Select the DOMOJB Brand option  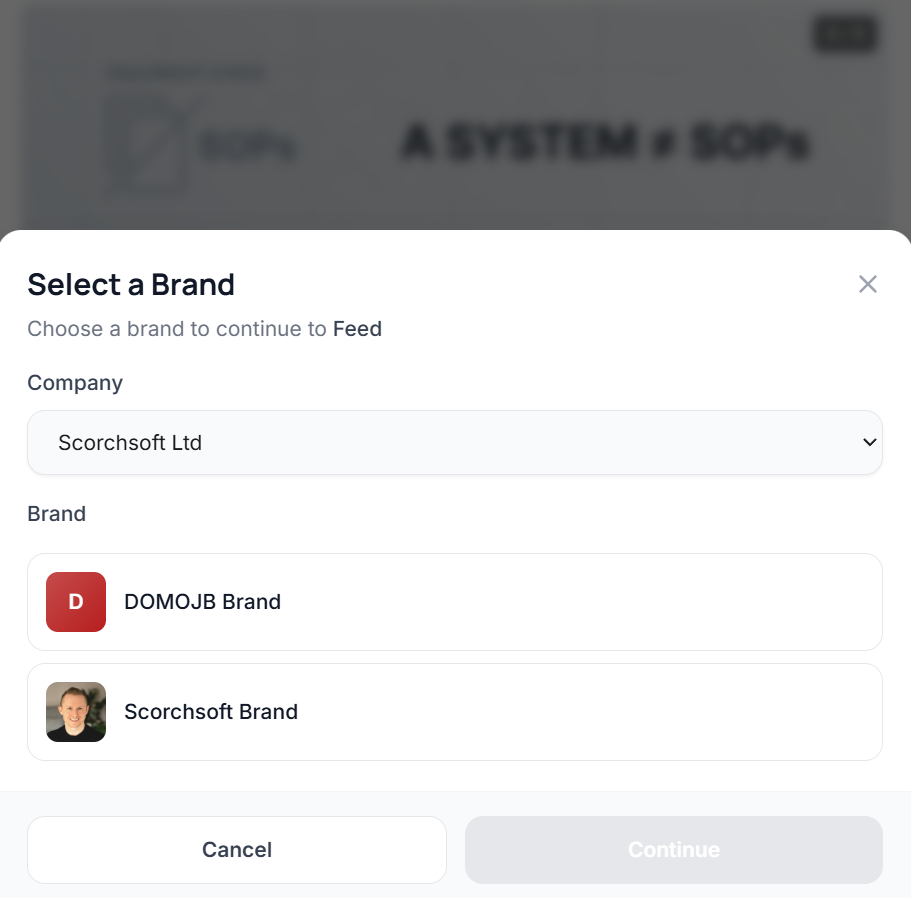click(455, 601)
